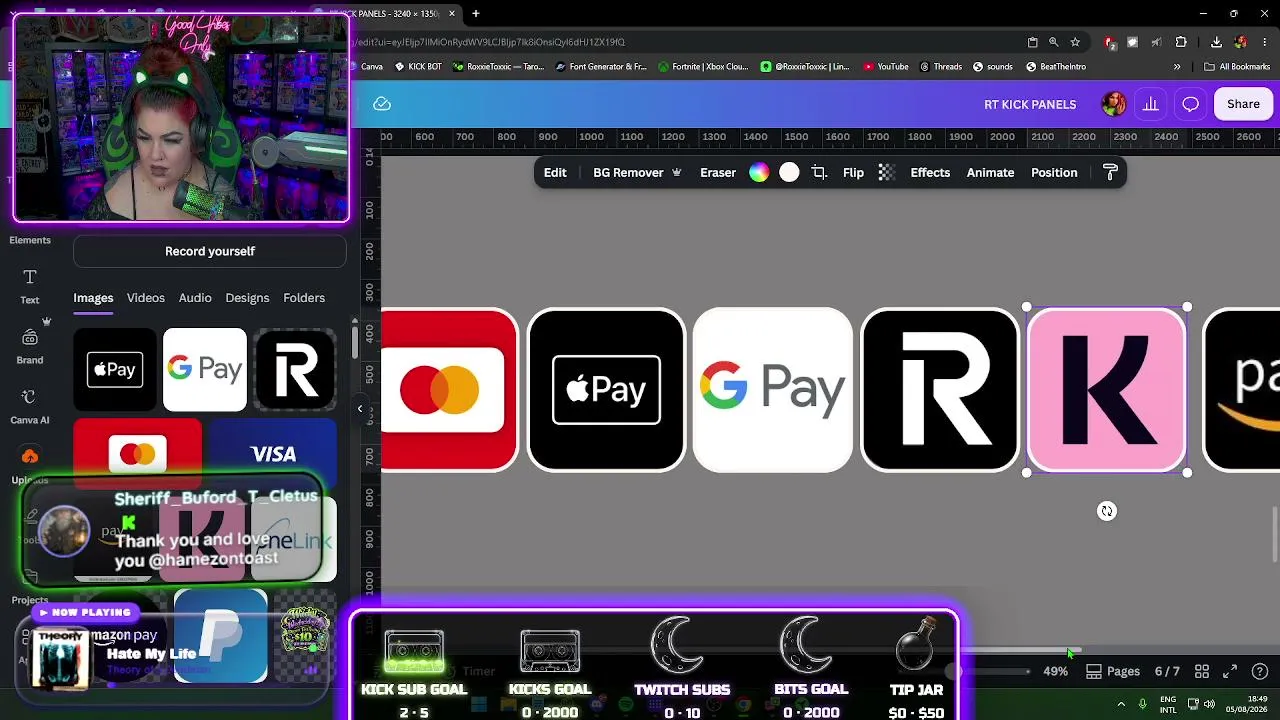This screenshot has width=1280, height=720.
Task: Open the browser zoom magnifier icon
Action: coord(1053,42)
